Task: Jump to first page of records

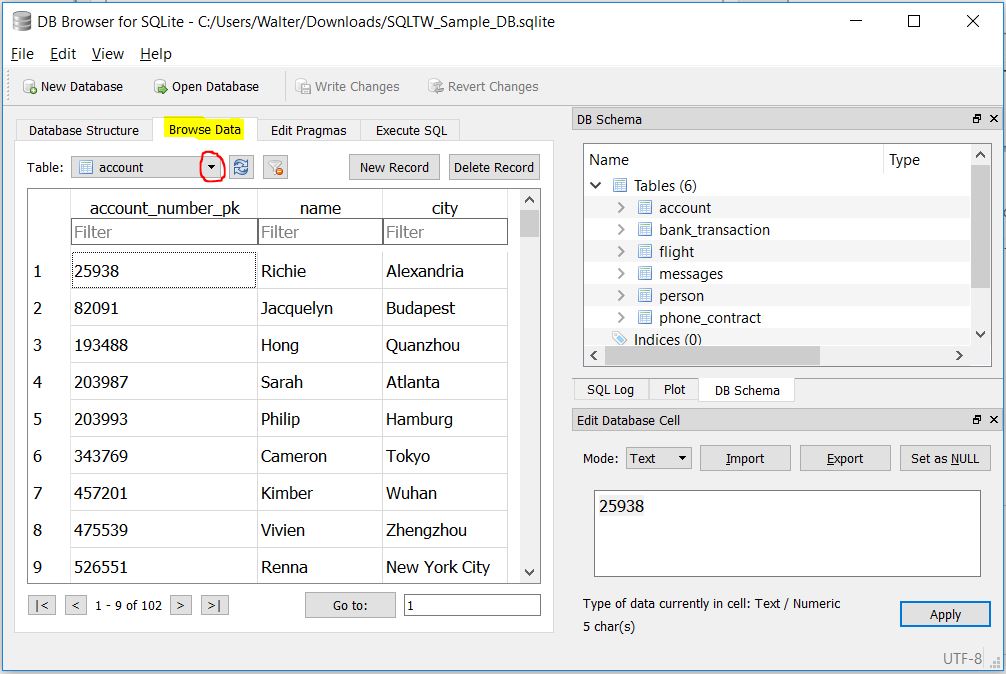Action: coord(42,605)
